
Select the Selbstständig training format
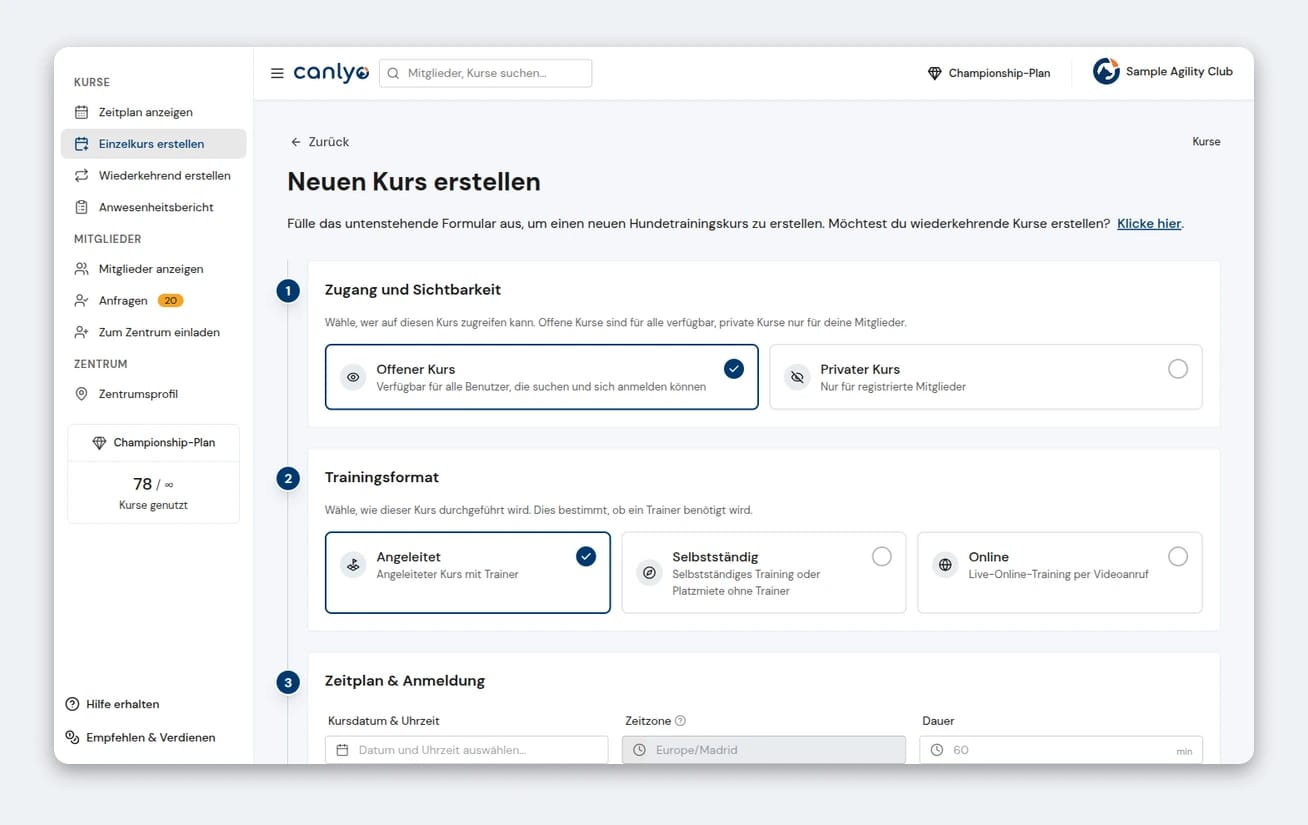pyautogui.click(x=764, y=573)
